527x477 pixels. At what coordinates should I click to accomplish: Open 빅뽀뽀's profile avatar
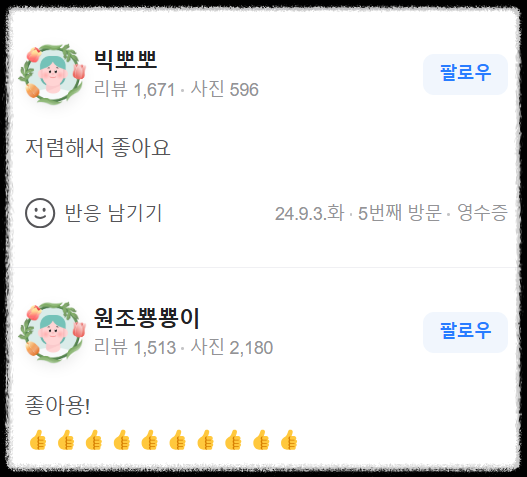(52, 74)
